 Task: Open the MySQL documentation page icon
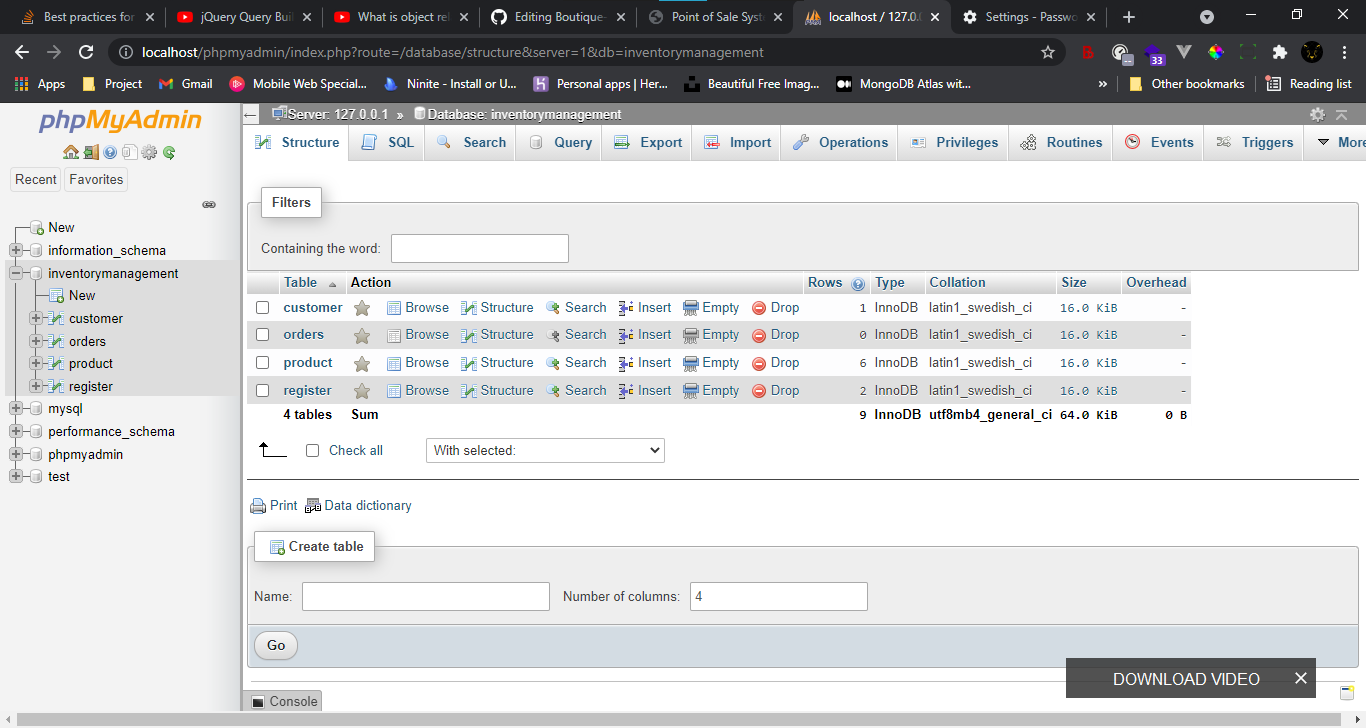click(129, 153)
